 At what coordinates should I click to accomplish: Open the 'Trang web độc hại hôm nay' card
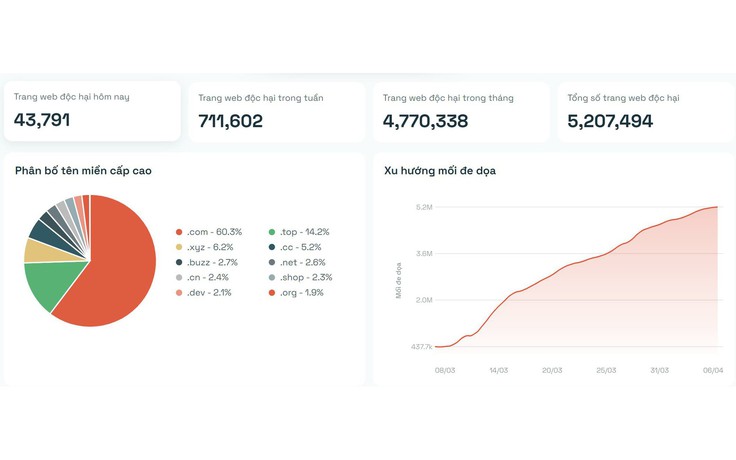(x=92, y=110)
